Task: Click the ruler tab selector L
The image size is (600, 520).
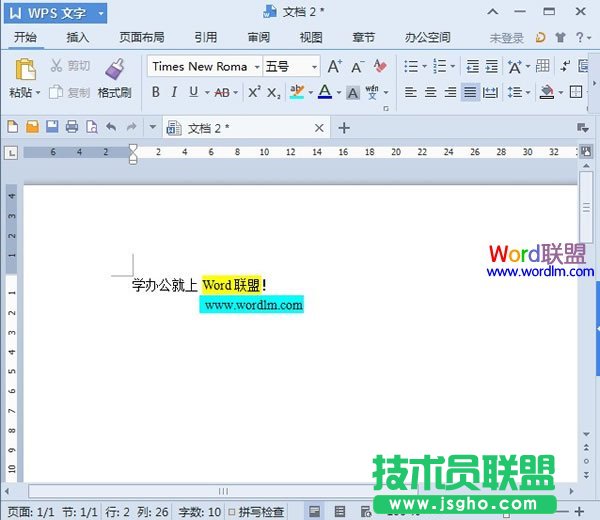Action: tap(11, 153)
